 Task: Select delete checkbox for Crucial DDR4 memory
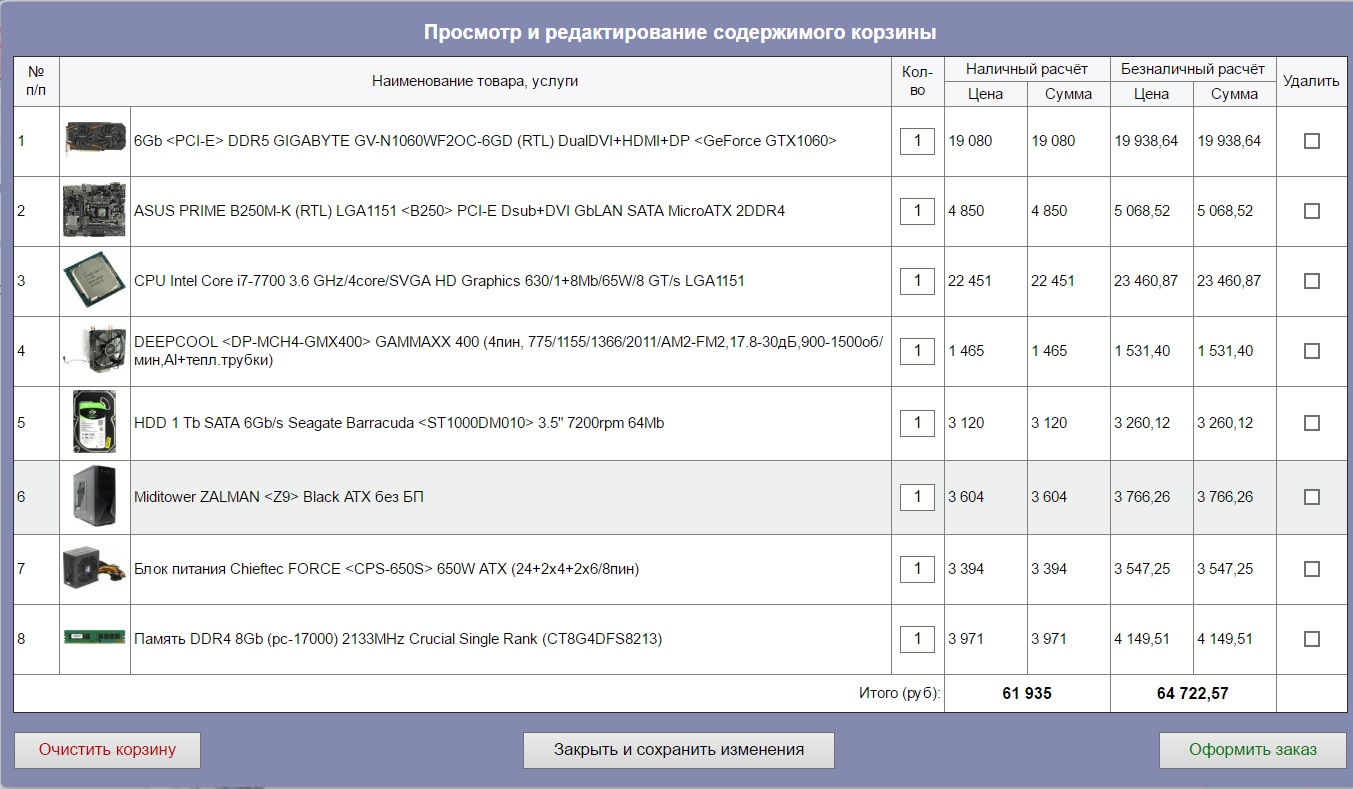coord(1311,639)
